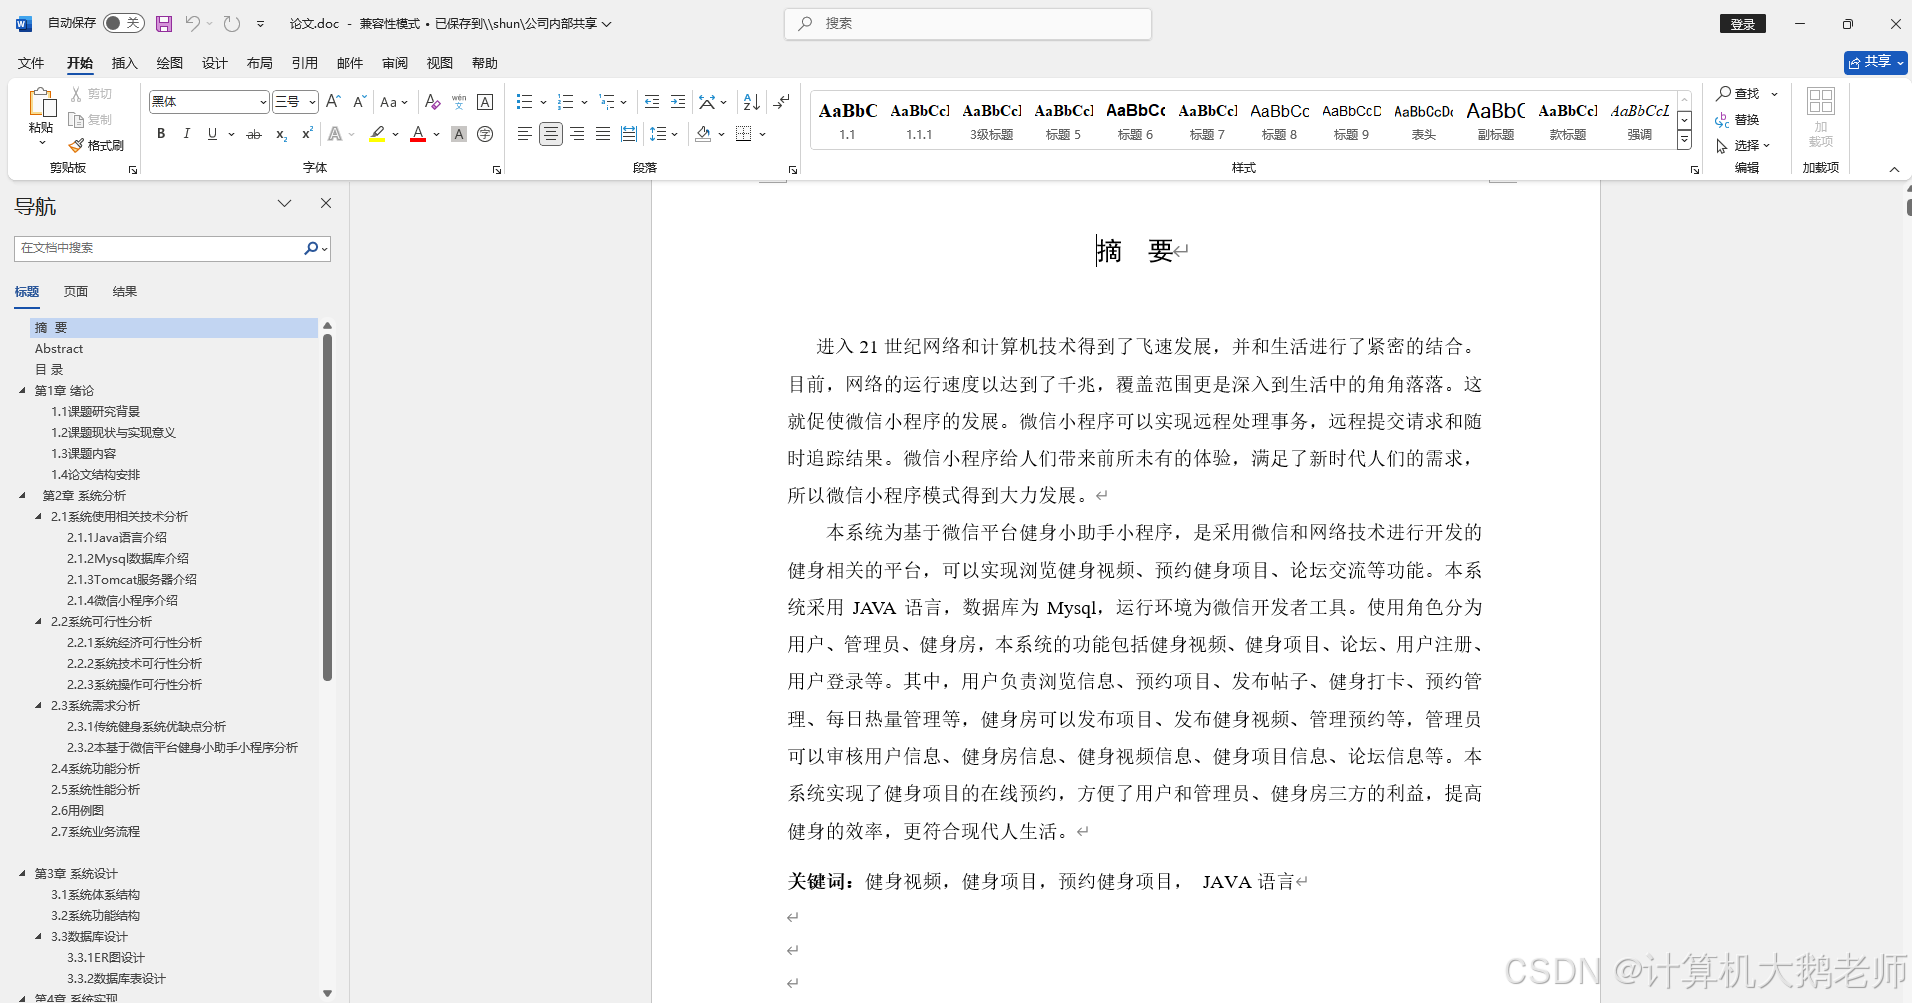Toggle the enclosed character icon
This screenshot has height=1003, width=1912.
tap(485, 134)
